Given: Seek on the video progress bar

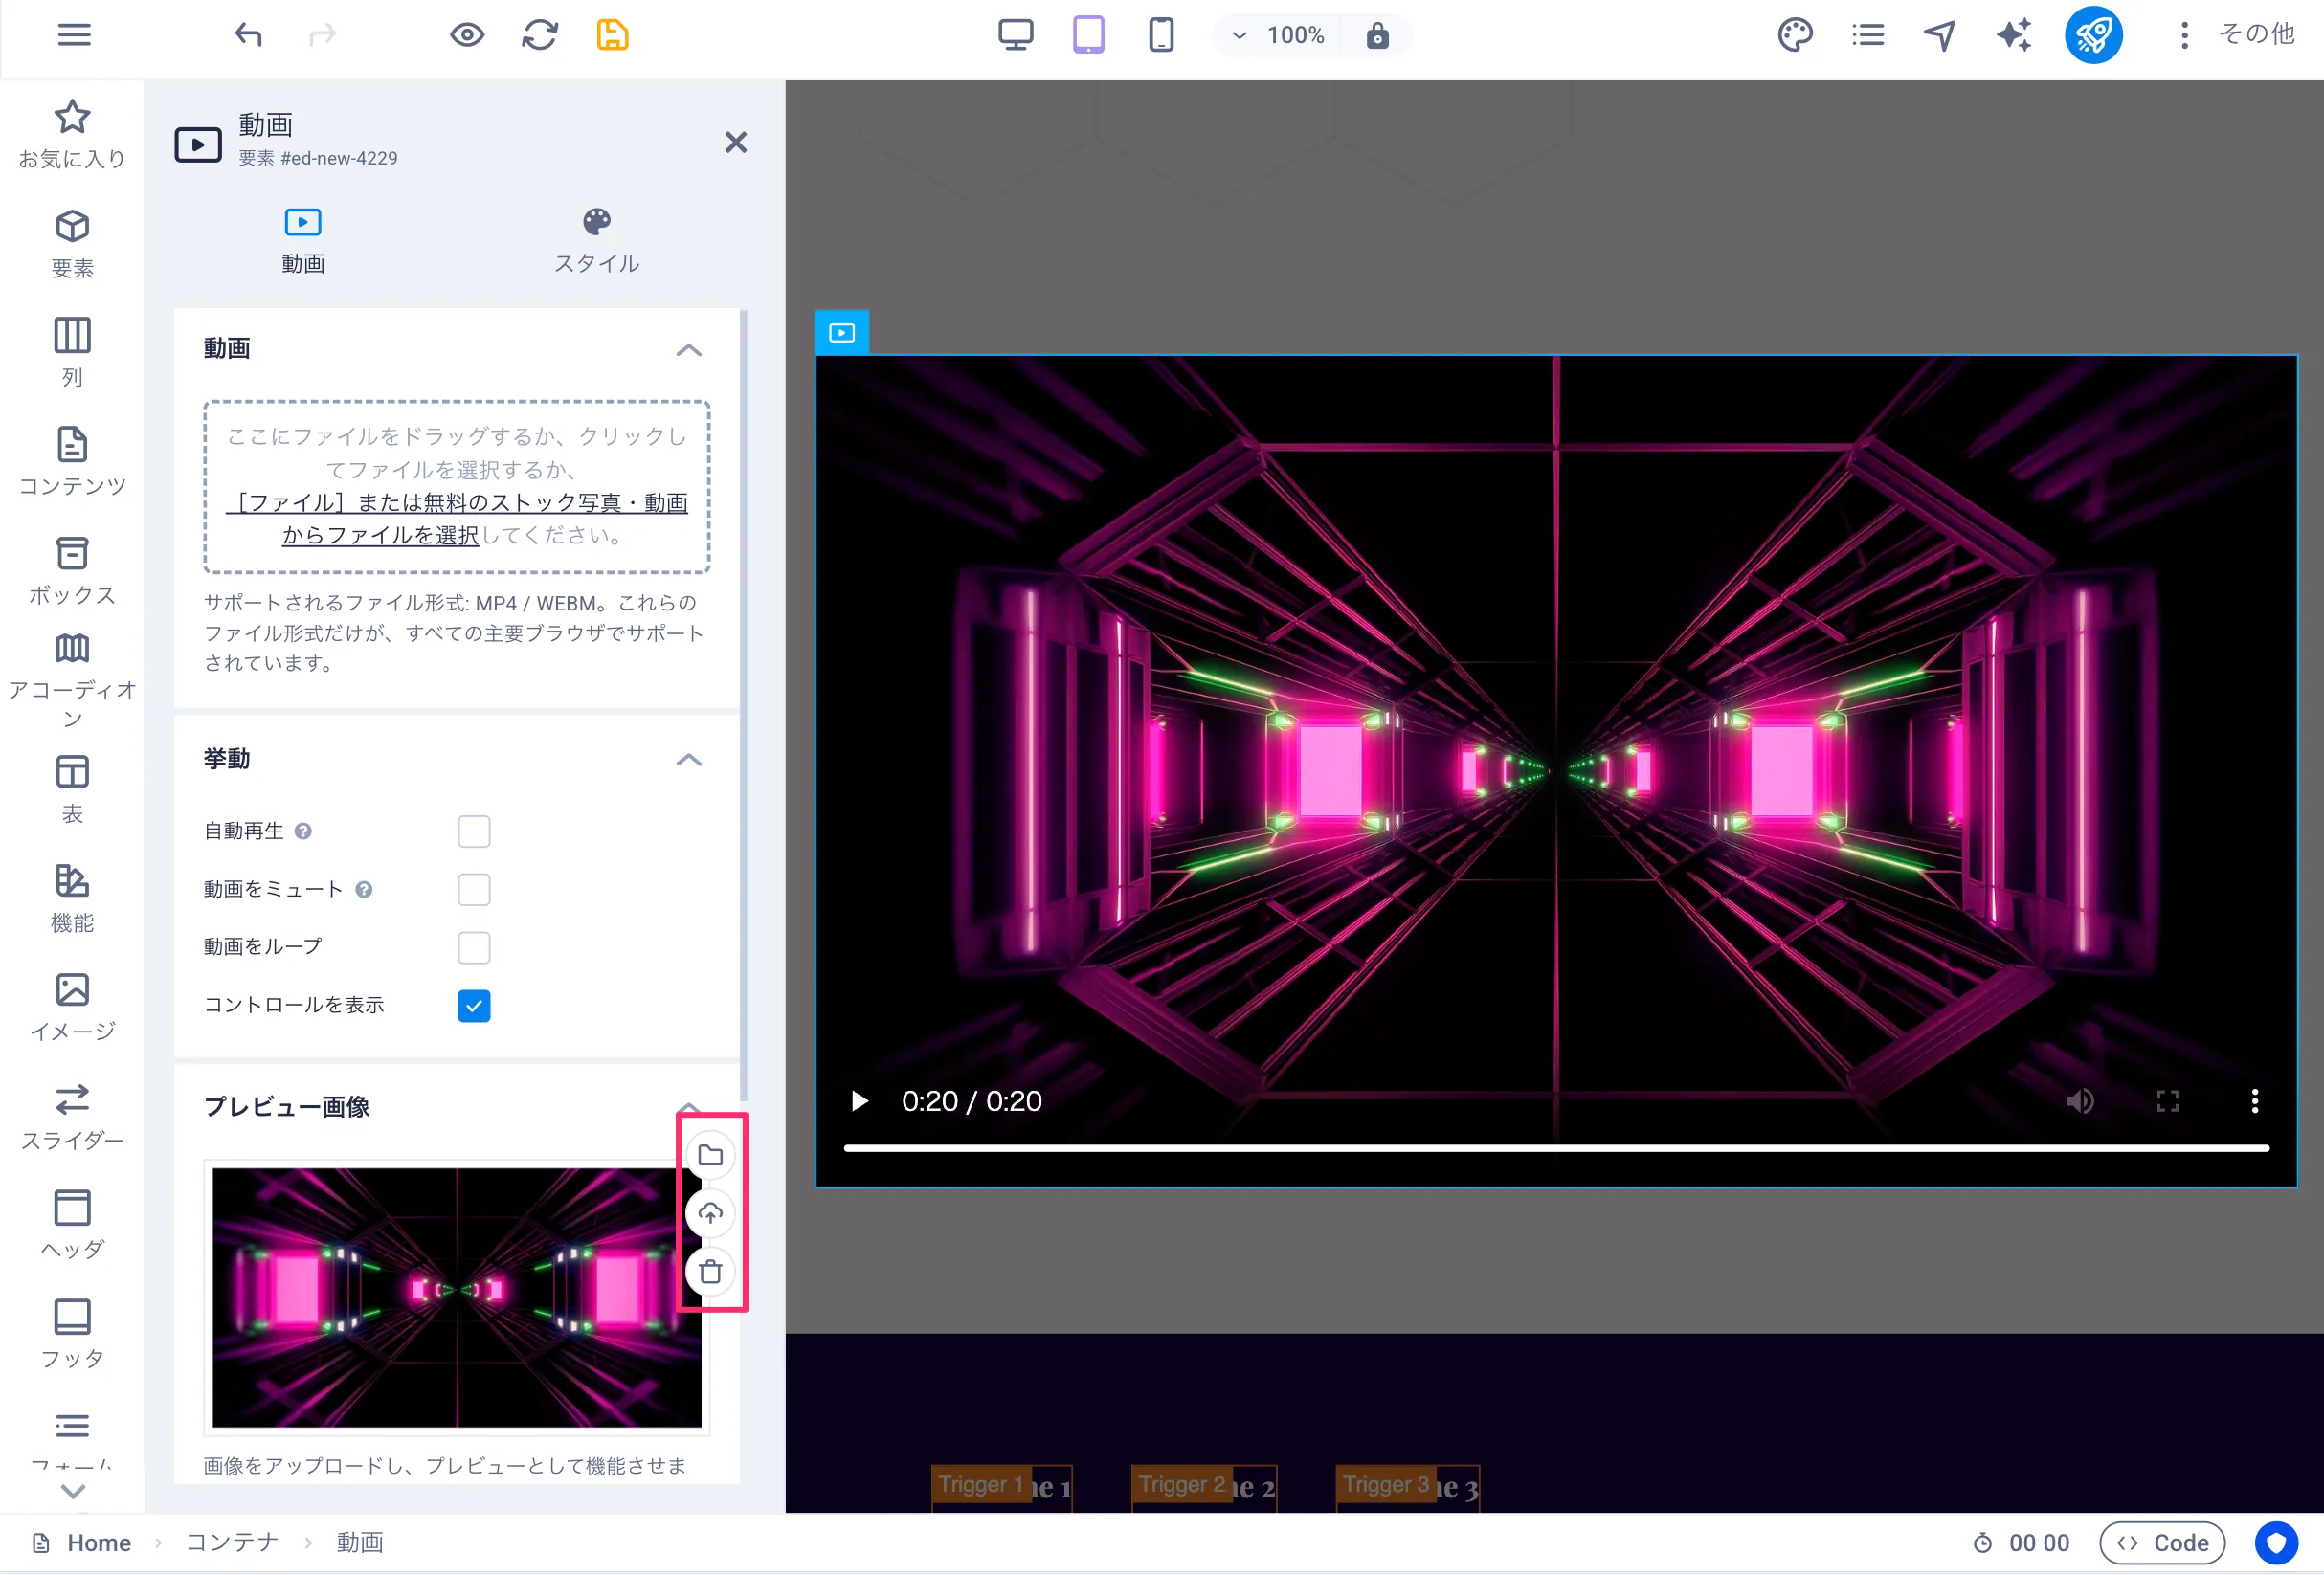Looking at the screenshot, I should click(x=1556, y=1148).
